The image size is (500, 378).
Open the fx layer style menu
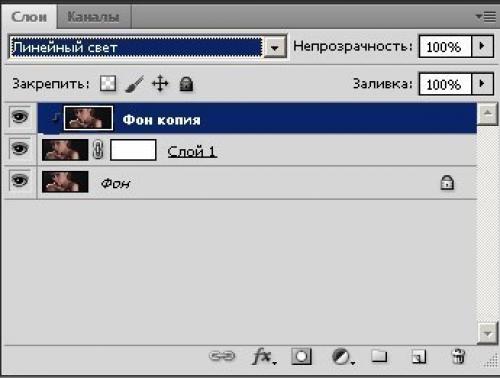(x=263, y=357)
